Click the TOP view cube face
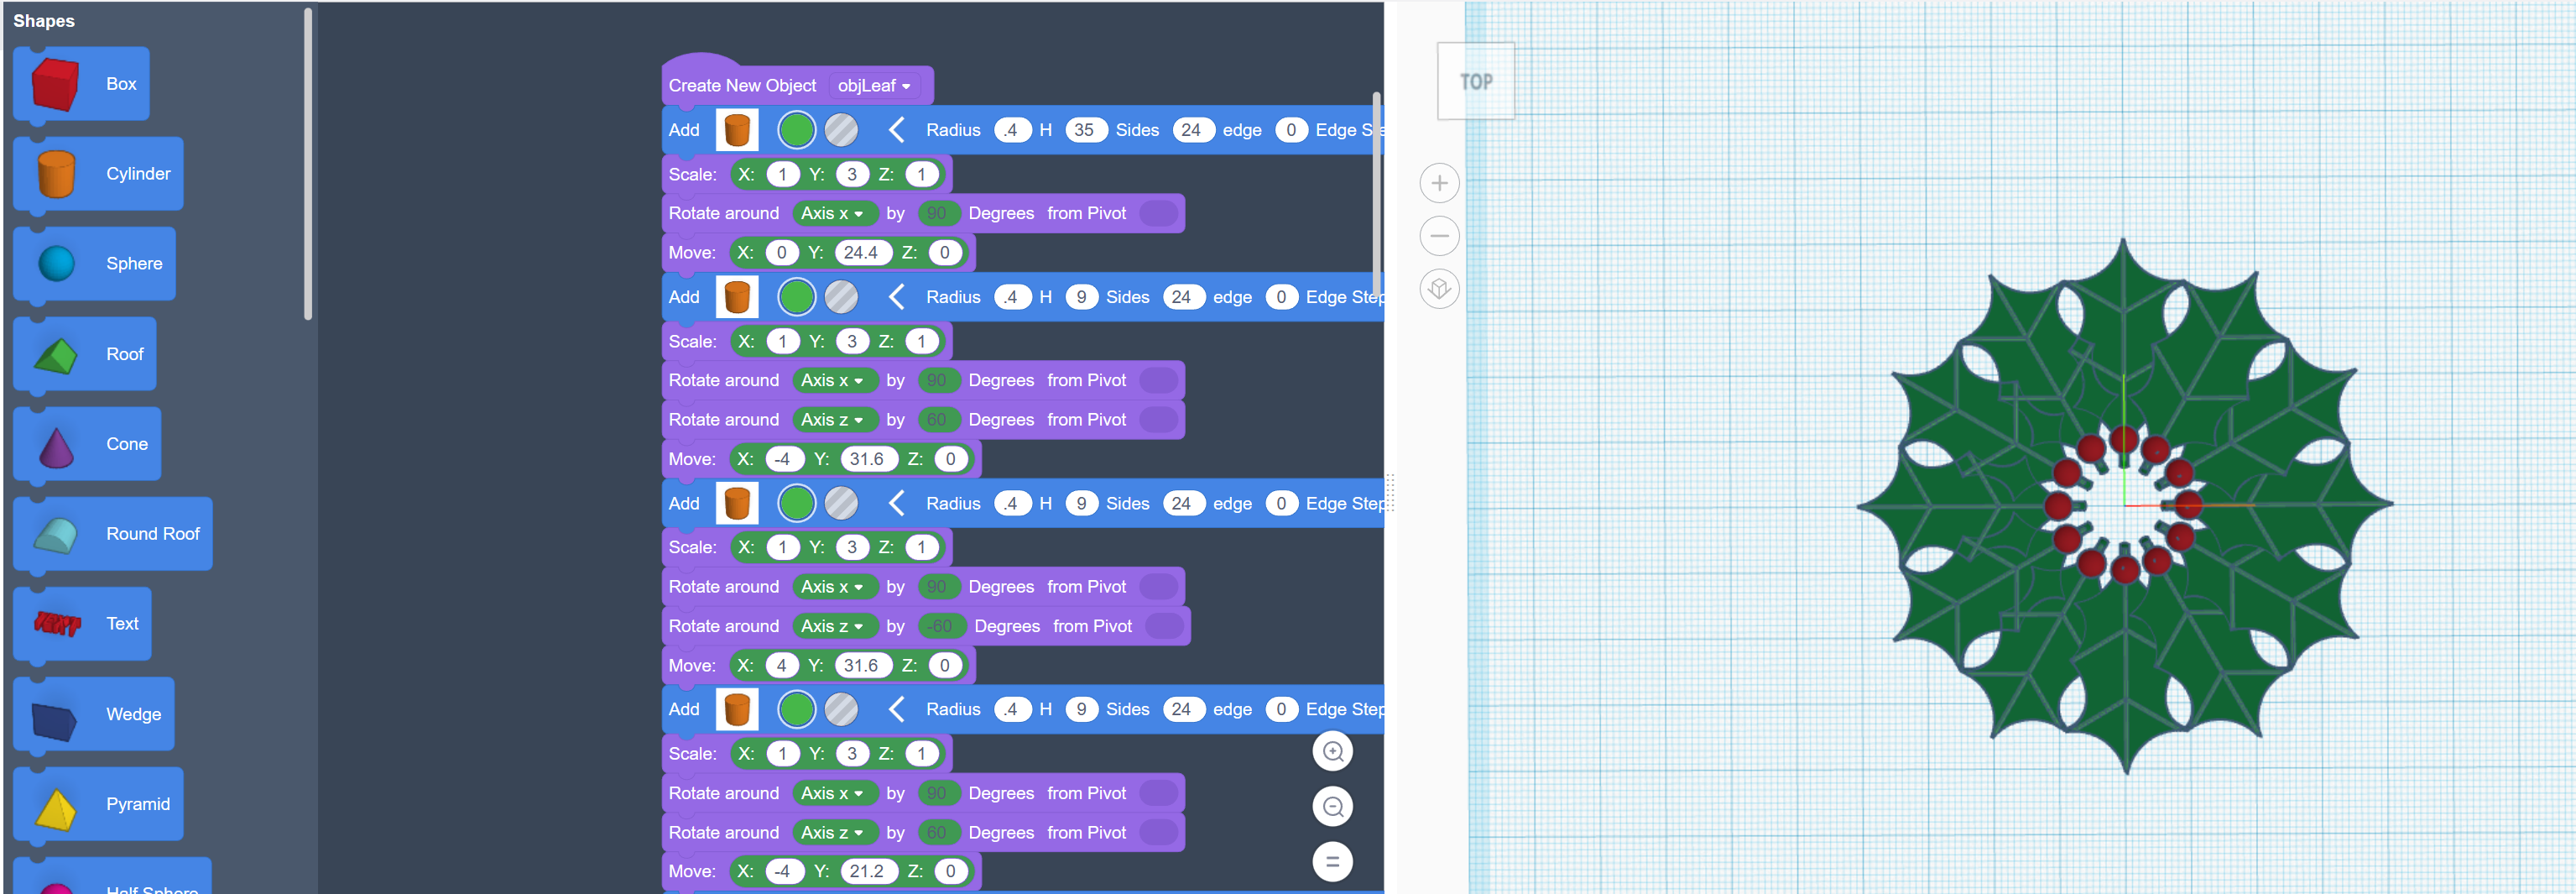Image resolution: width=2576 pixels, height=894 pixels. point(1475,82)
